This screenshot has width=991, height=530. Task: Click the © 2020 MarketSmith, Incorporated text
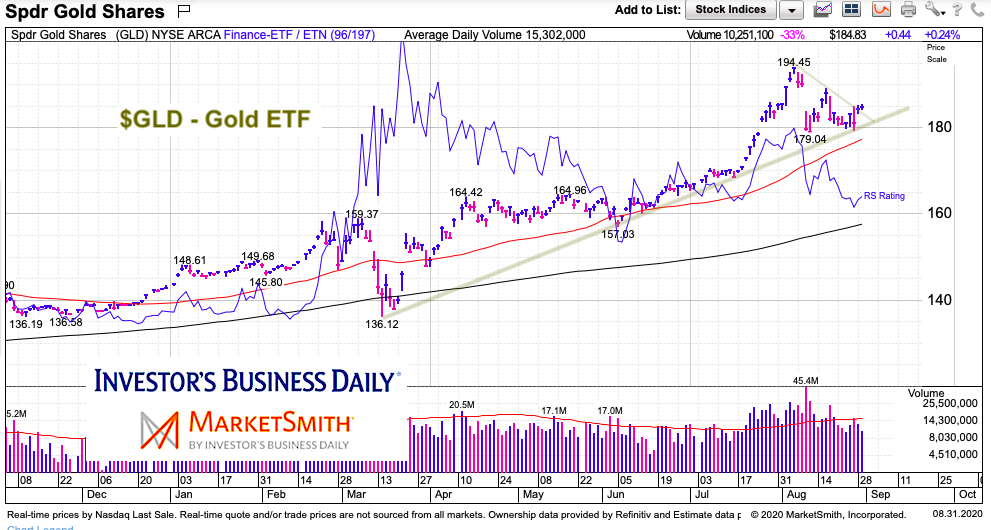coord(829,514)
